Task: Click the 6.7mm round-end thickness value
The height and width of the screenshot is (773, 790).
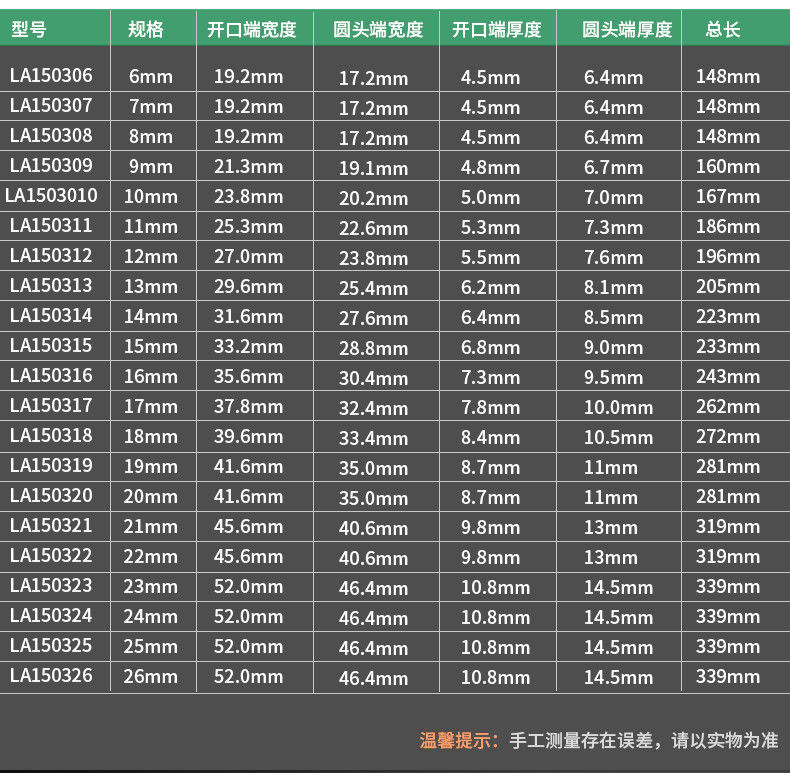Action: [x=614, y=167]
